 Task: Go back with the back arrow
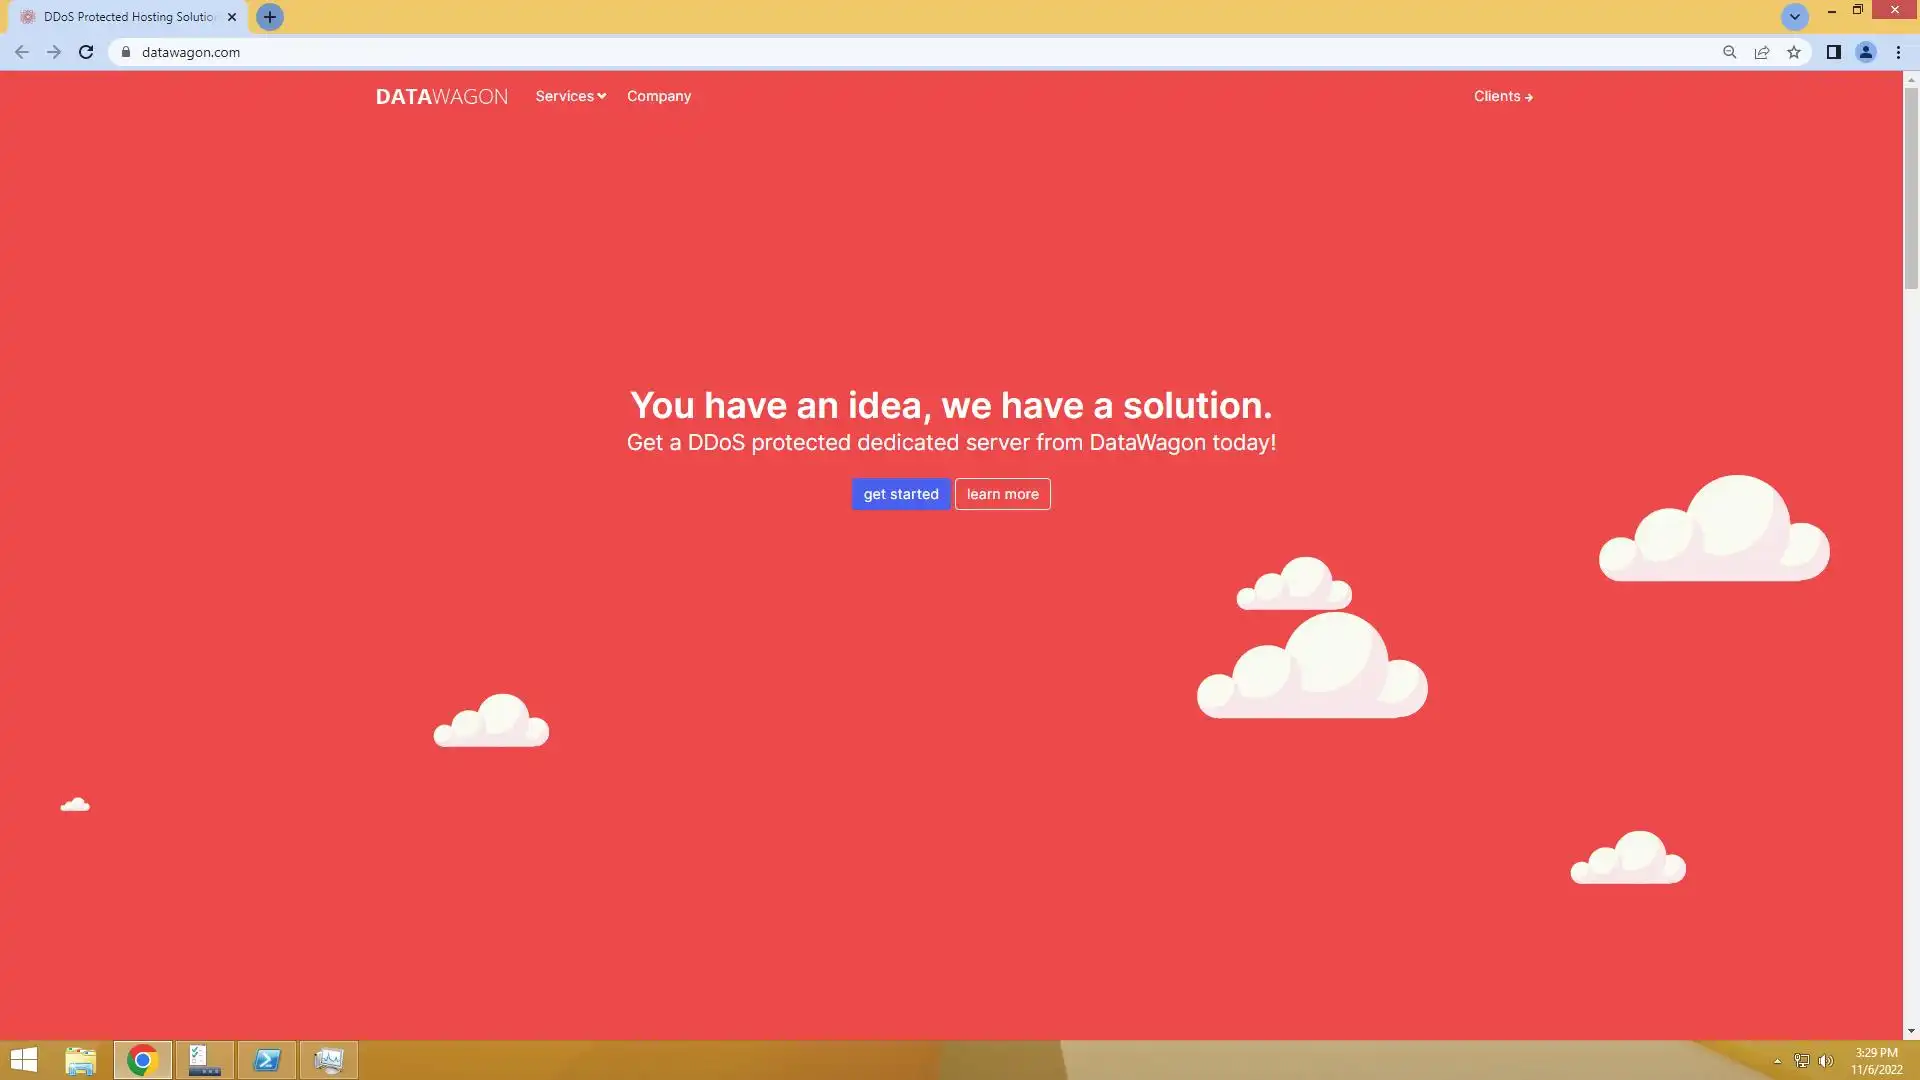(x=22, y=52)
